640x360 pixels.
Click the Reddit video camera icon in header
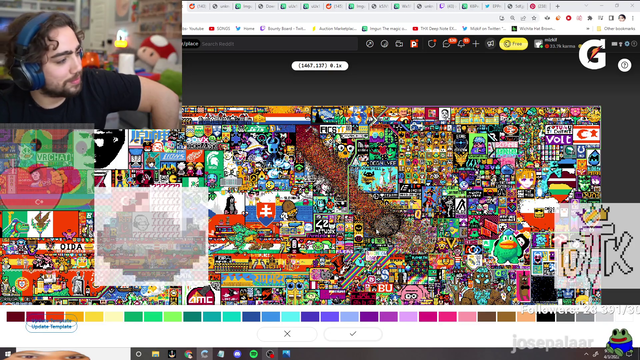tap(399, 44)
